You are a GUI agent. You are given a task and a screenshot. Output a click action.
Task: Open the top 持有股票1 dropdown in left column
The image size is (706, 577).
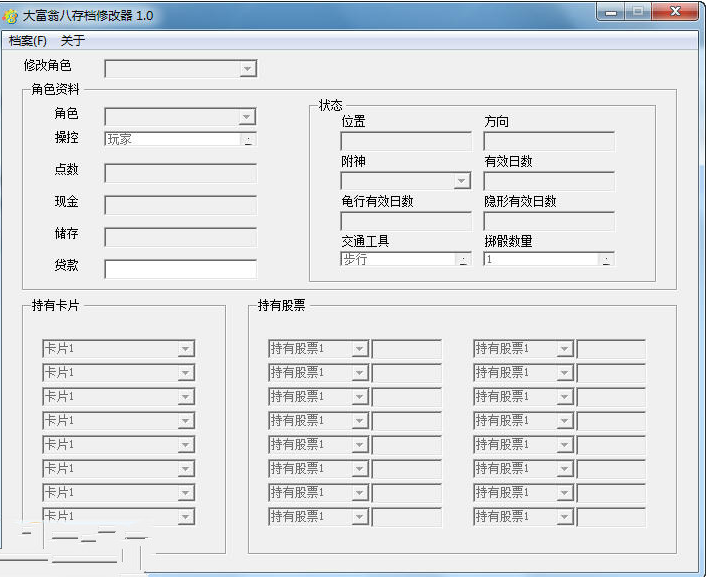pos(319,349)
